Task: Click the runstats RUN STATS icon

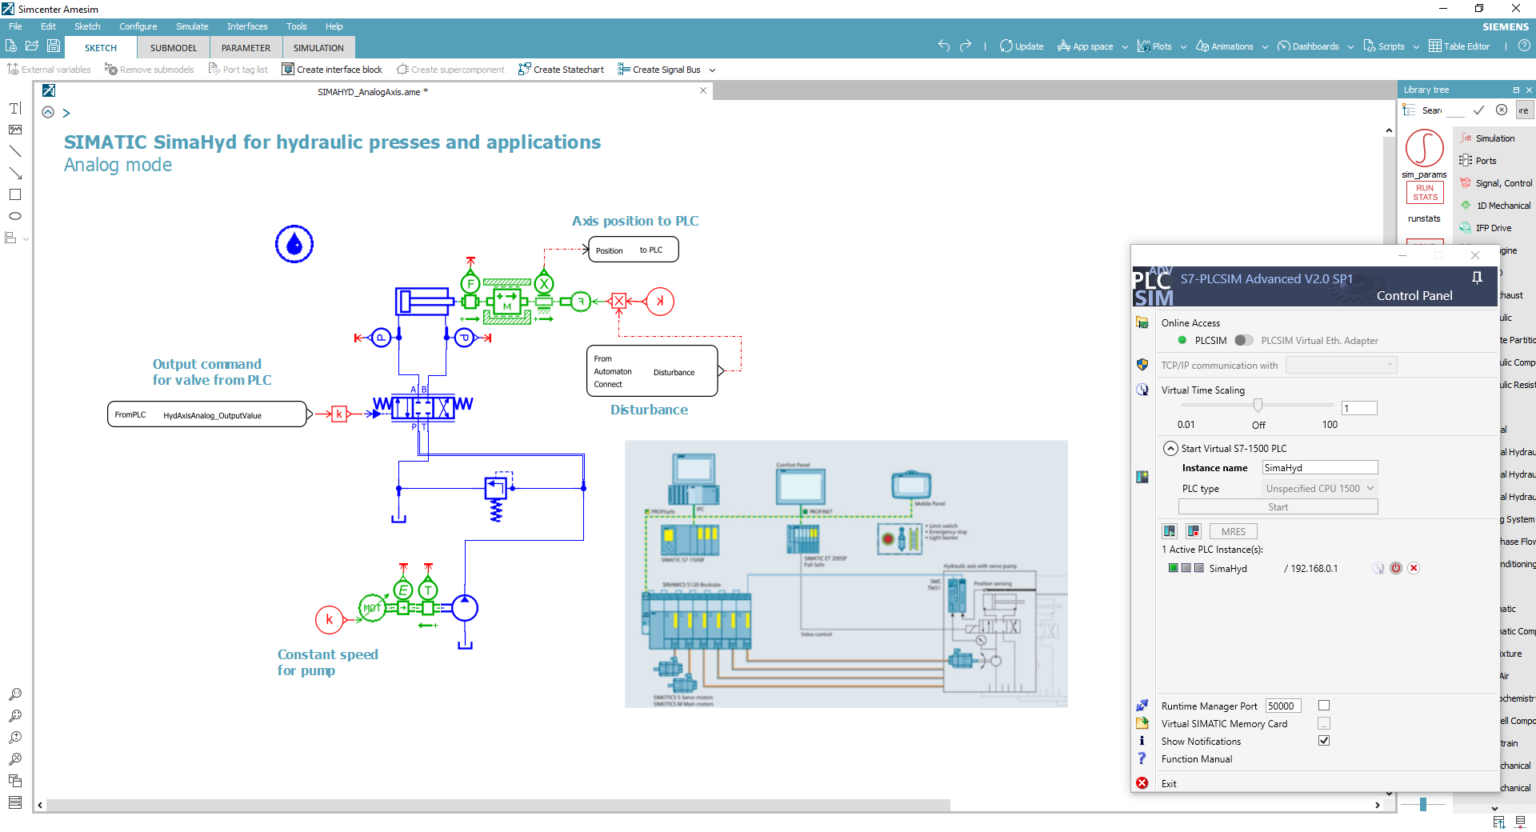Action: [1424, 193]
